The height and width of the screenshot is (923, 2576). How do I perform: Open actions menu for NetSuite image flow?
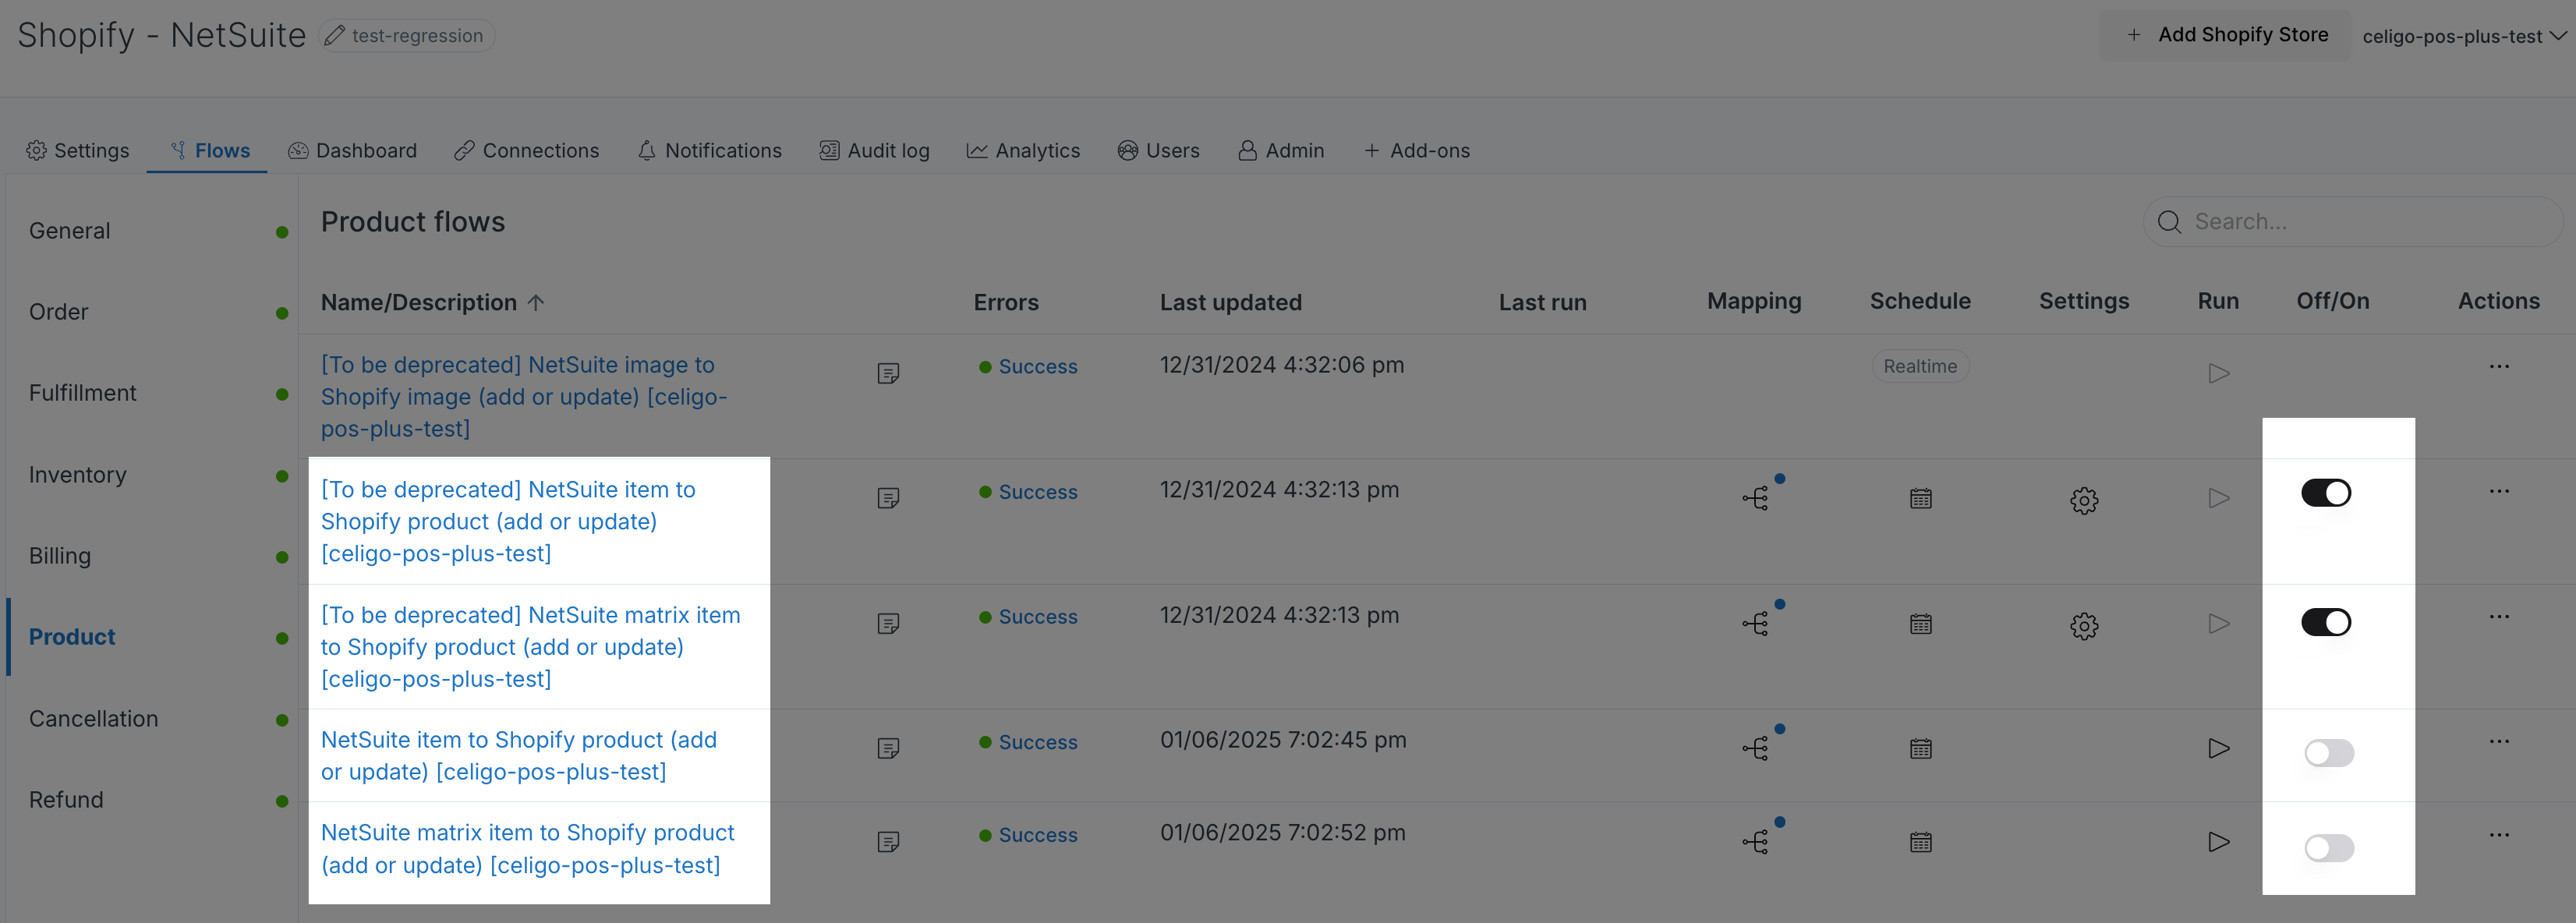point(2499,366)
